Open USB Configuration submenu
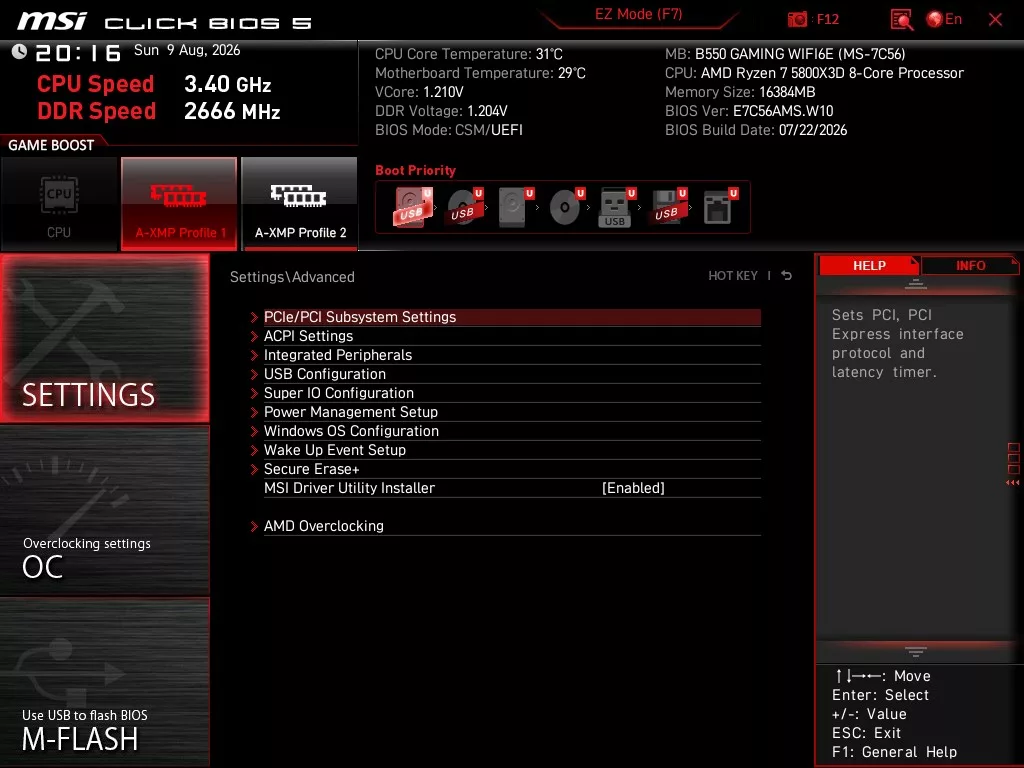Viewport: 1024px width, 768px height. 512,374
